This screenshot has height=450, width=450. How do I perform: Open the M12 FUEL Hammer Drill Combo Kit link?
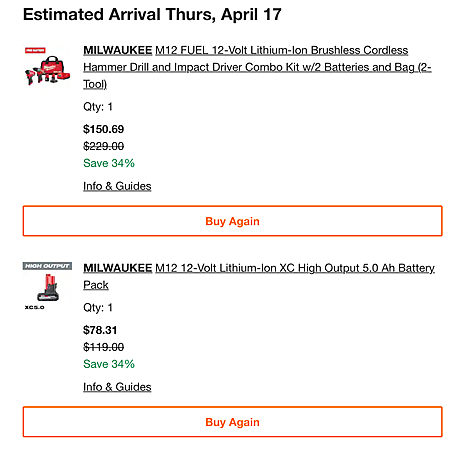[x=257, y=67]
